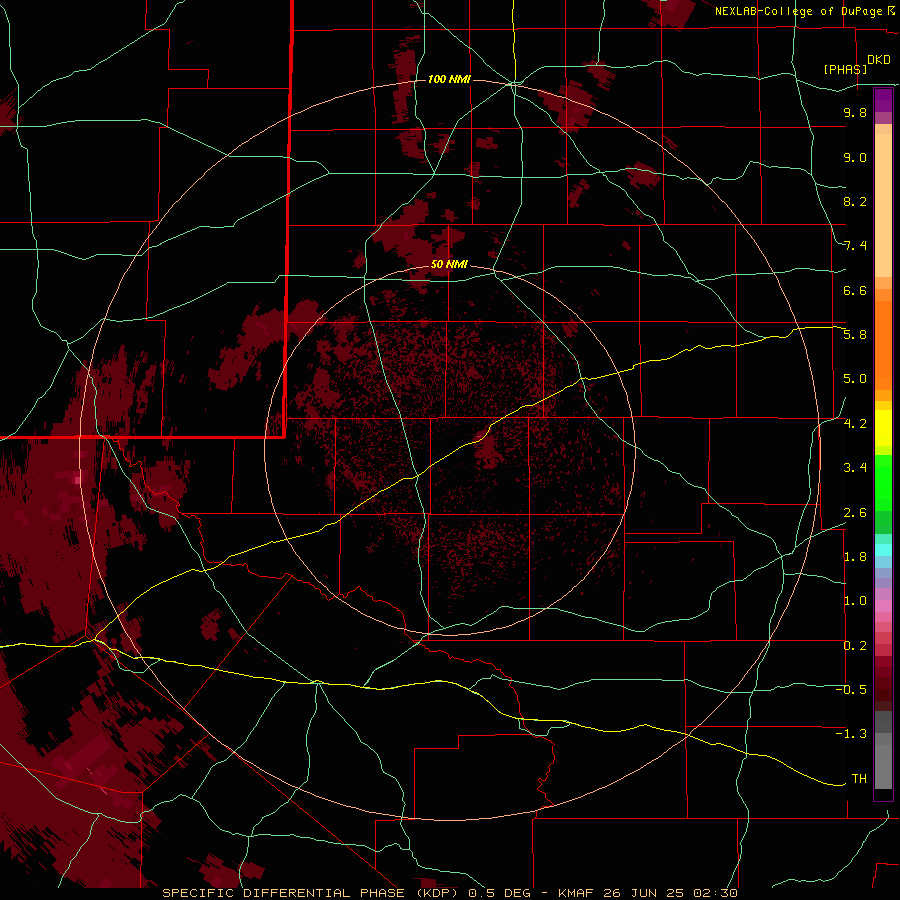Click the 6.6 scale value

pos(855,290)
